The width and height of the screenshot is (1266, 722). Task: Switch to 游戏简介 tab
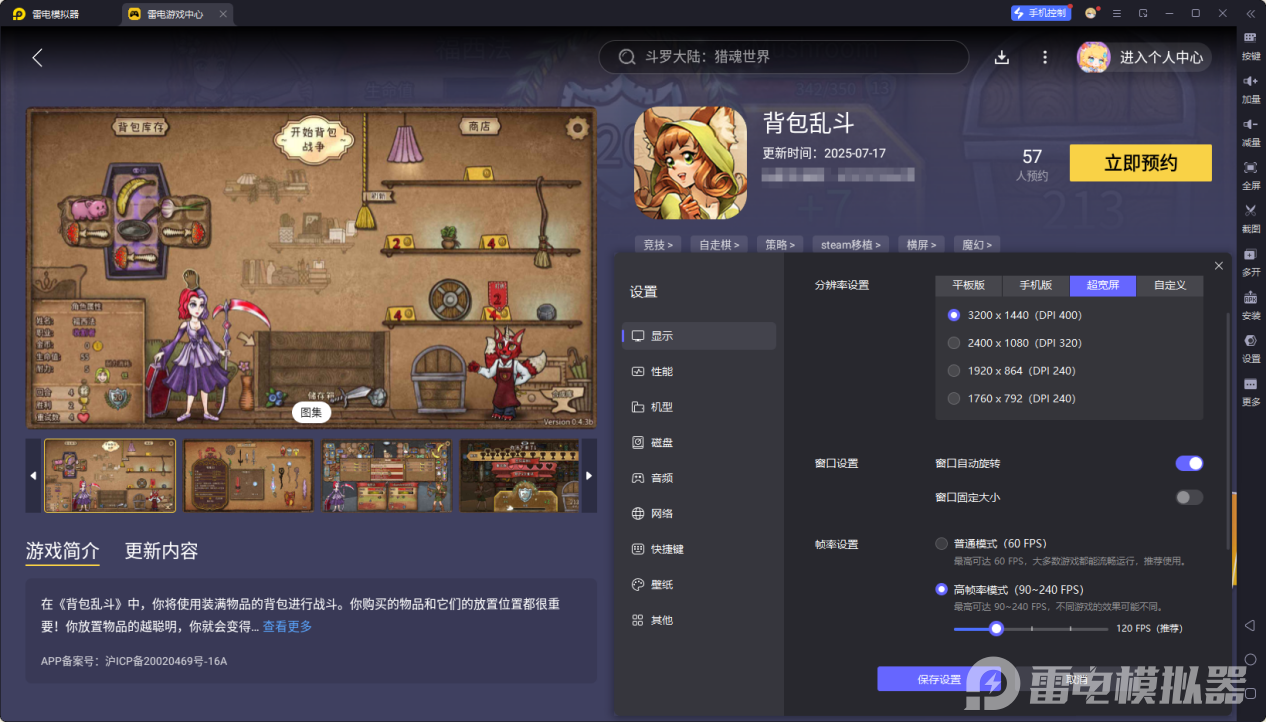click(62, 551)
